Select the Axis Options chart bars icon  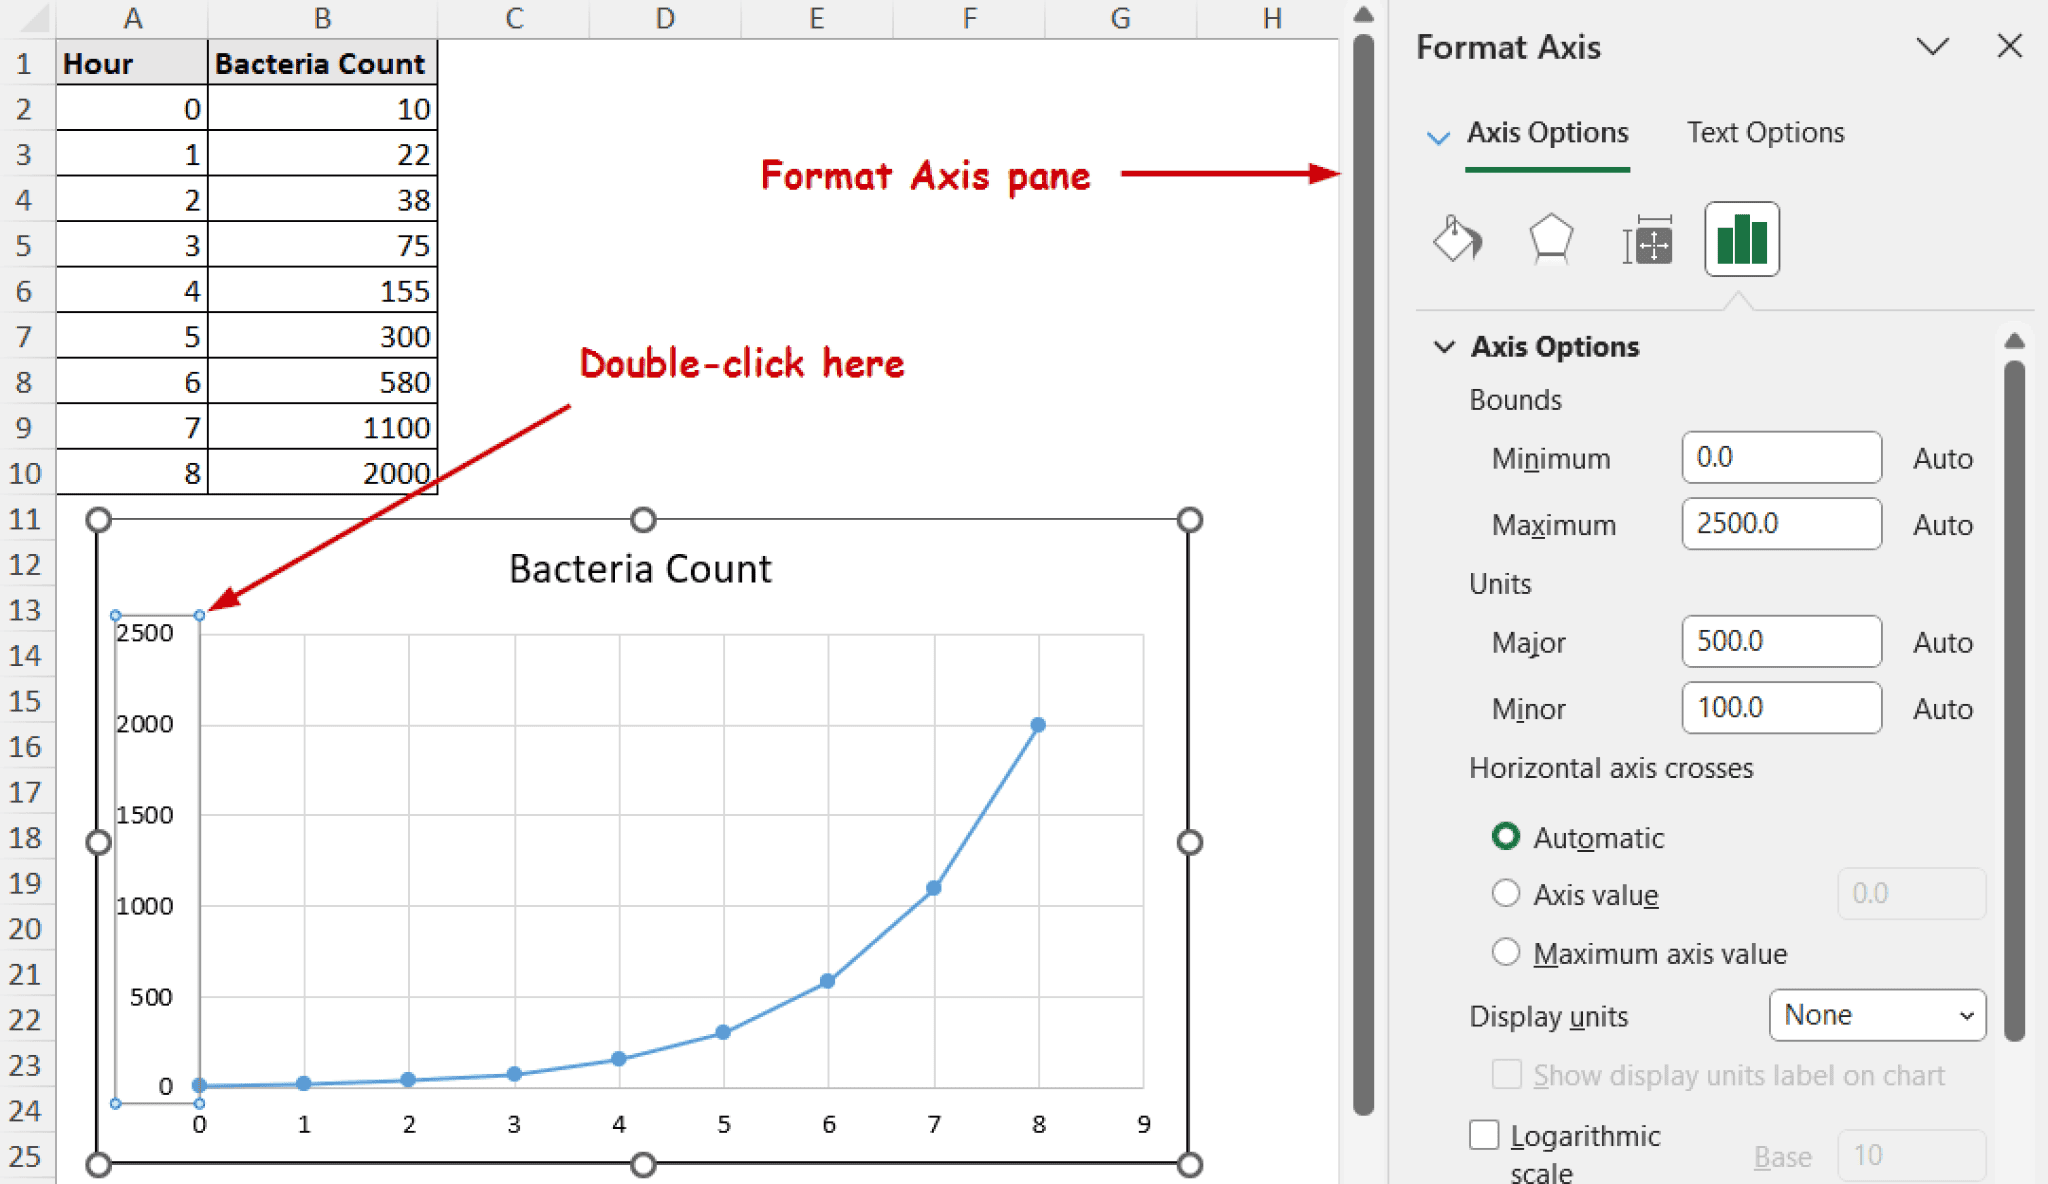pyautogui.click(x=1740, y=240)
